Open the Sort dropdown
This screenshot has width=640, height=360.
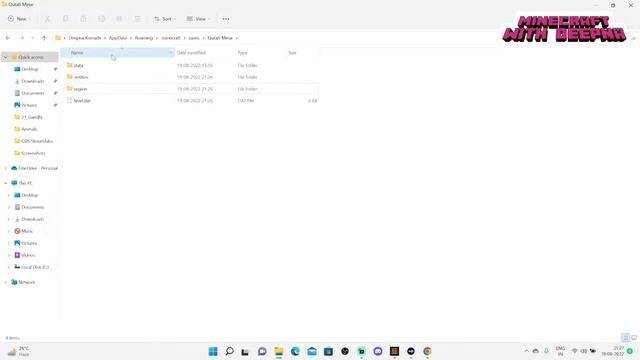(164, 19)
